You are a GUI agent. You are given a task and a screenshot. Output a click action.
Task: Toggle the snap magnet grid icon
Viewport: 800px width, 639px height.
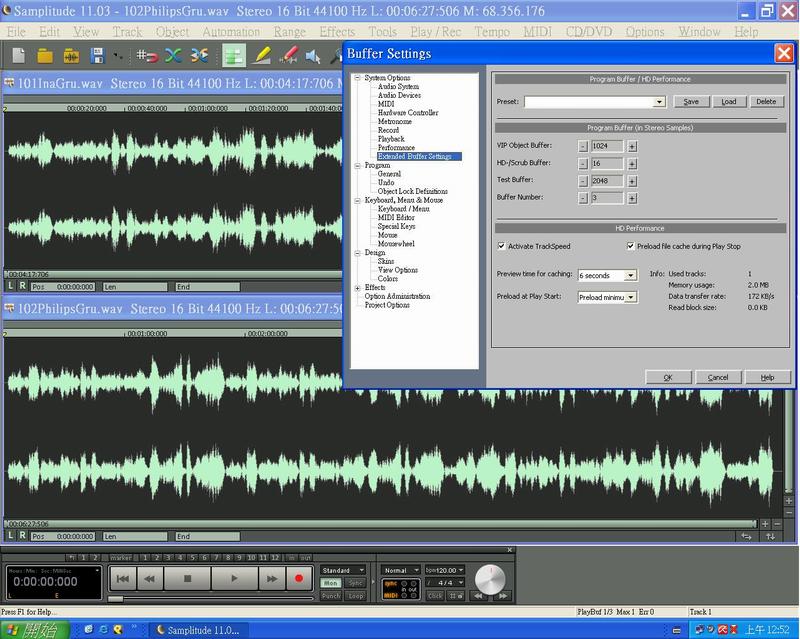[146, 56]
